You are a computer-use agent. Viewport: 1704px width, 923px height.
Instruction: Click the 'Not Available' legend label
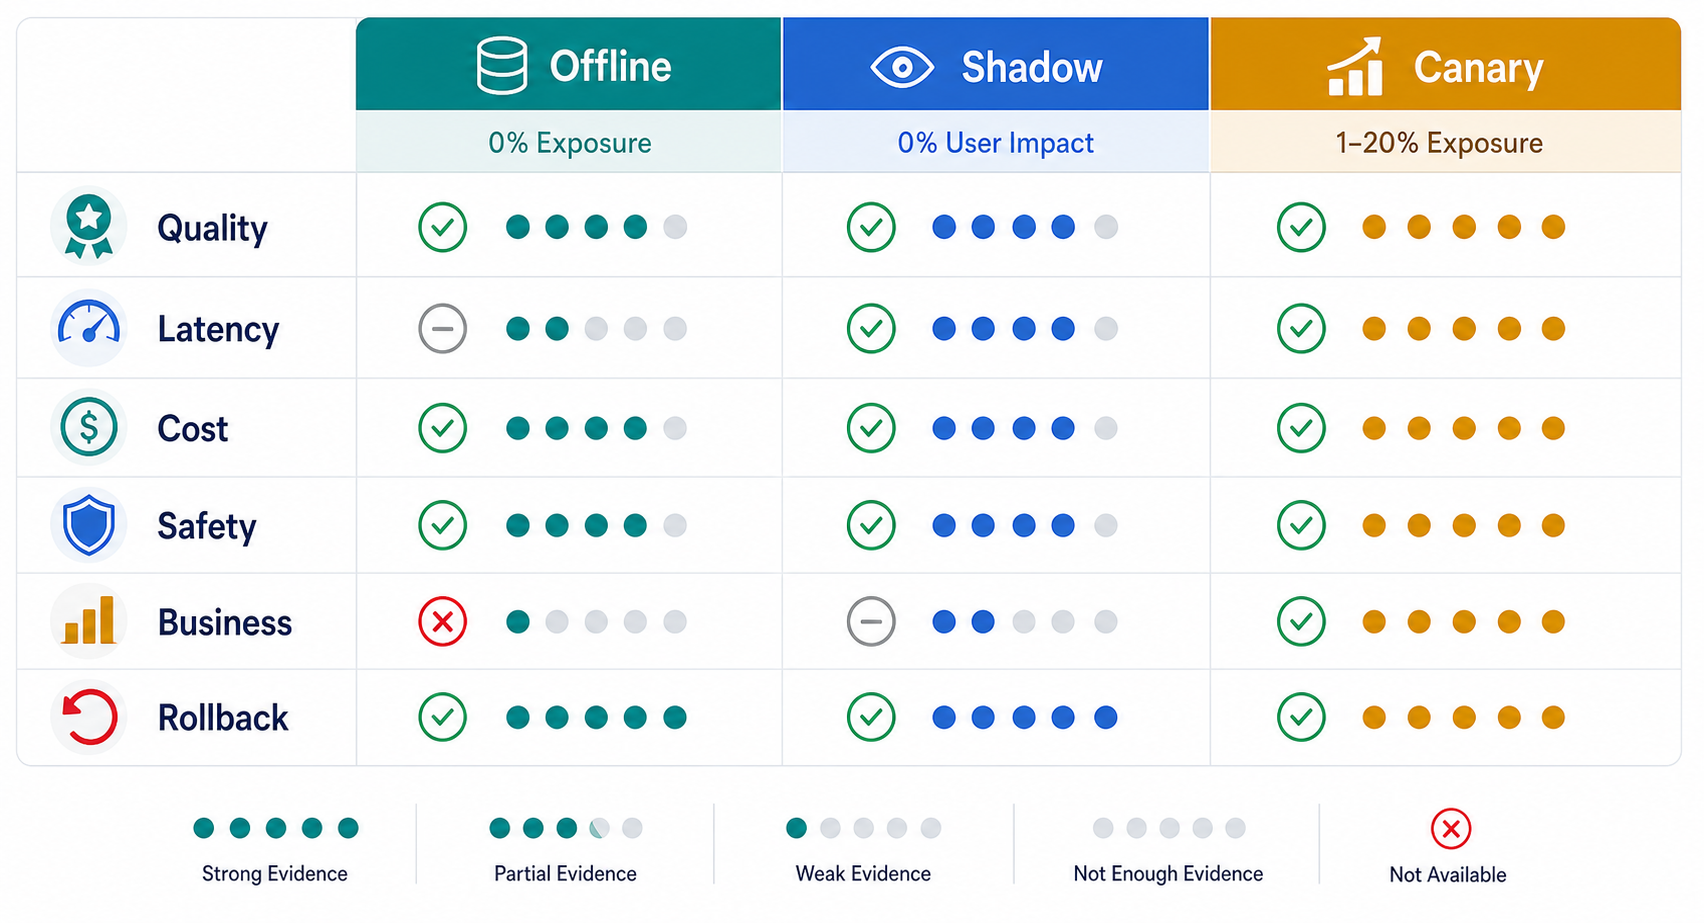click(x=1448, y=875)
